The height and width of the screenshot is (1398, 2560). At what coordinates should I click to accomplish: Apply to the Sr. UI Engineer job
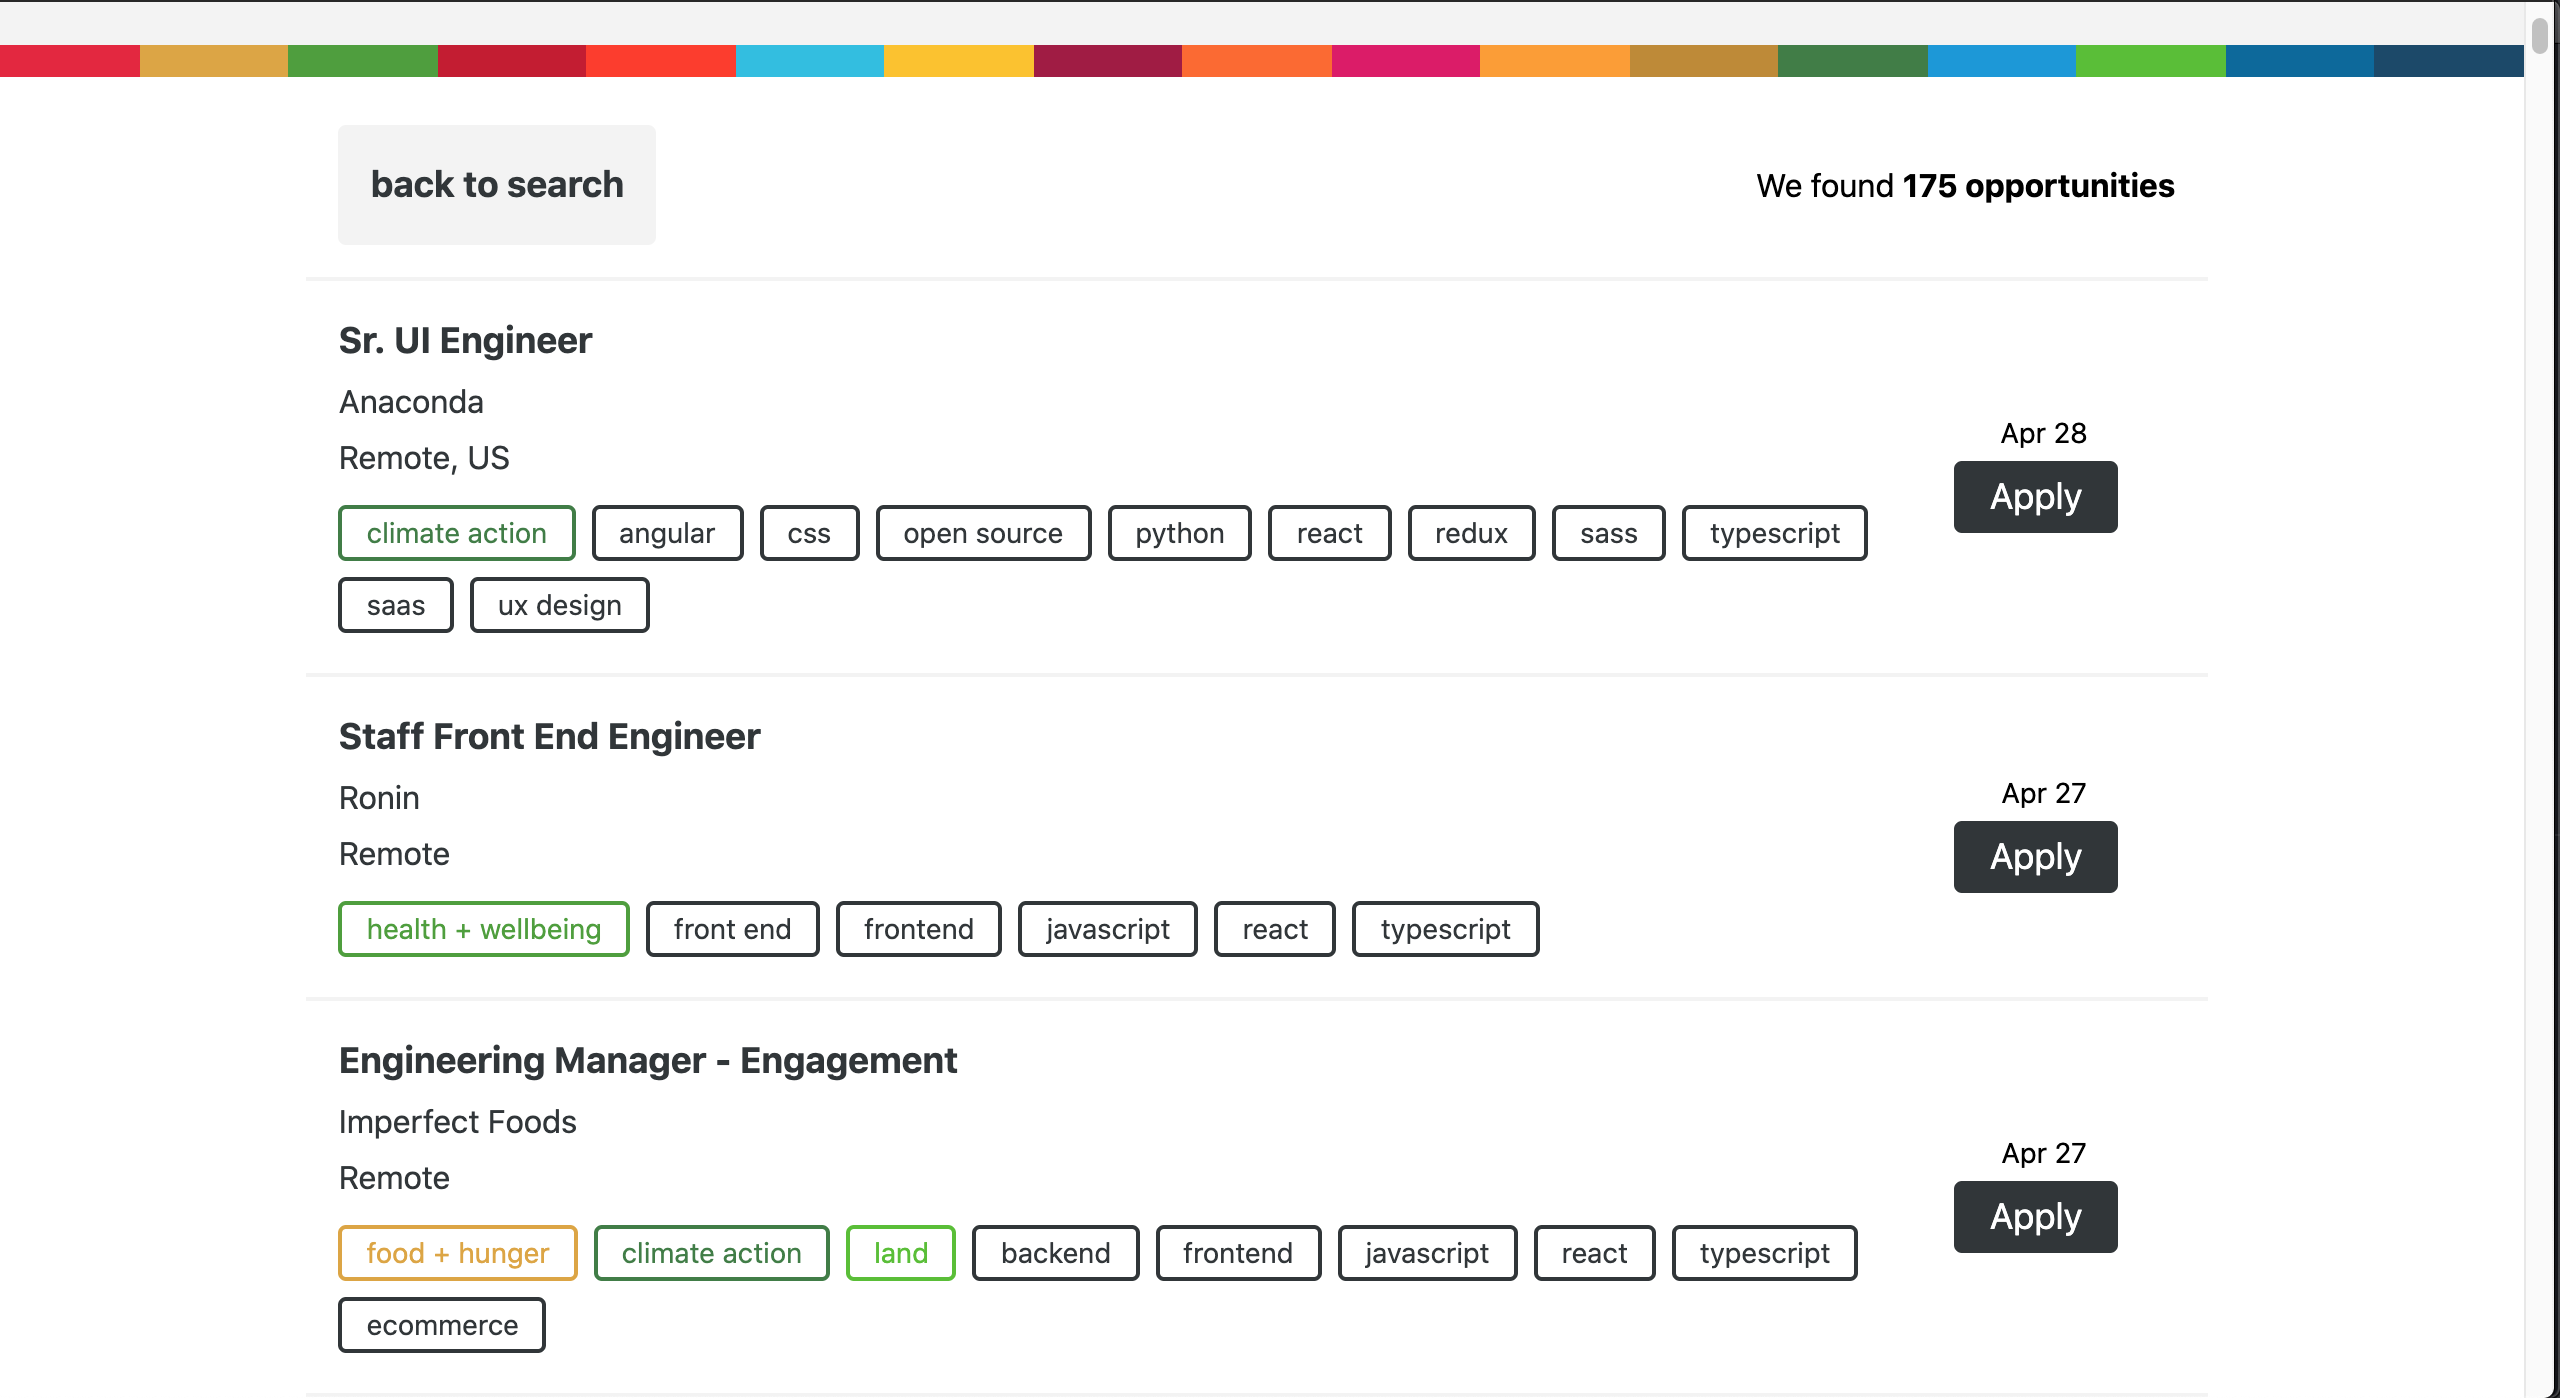point(2035,497)
